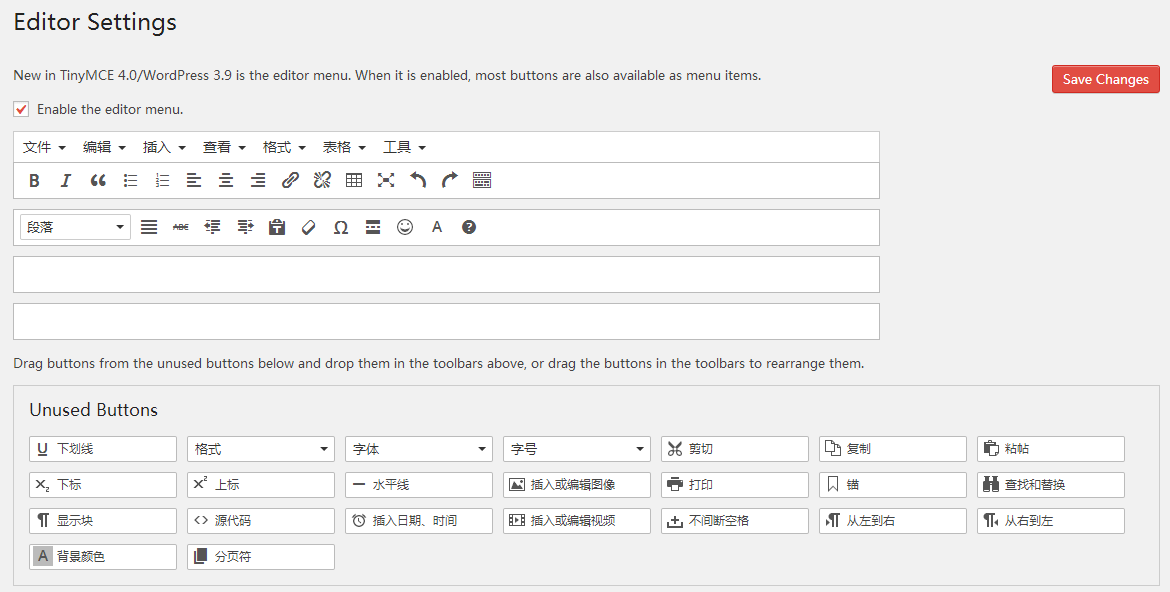Click the remove link icon
This screenshot has width=1170, height=592.
pyautogui.click(x=322, y=180)
